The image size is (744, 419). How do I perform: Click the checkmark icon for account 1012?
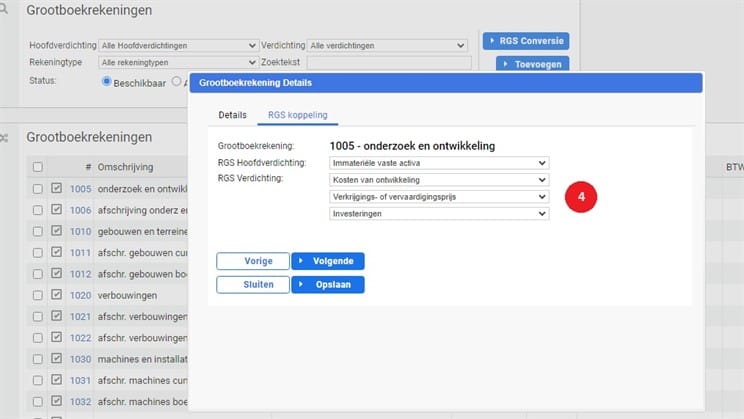pos(56,273)
